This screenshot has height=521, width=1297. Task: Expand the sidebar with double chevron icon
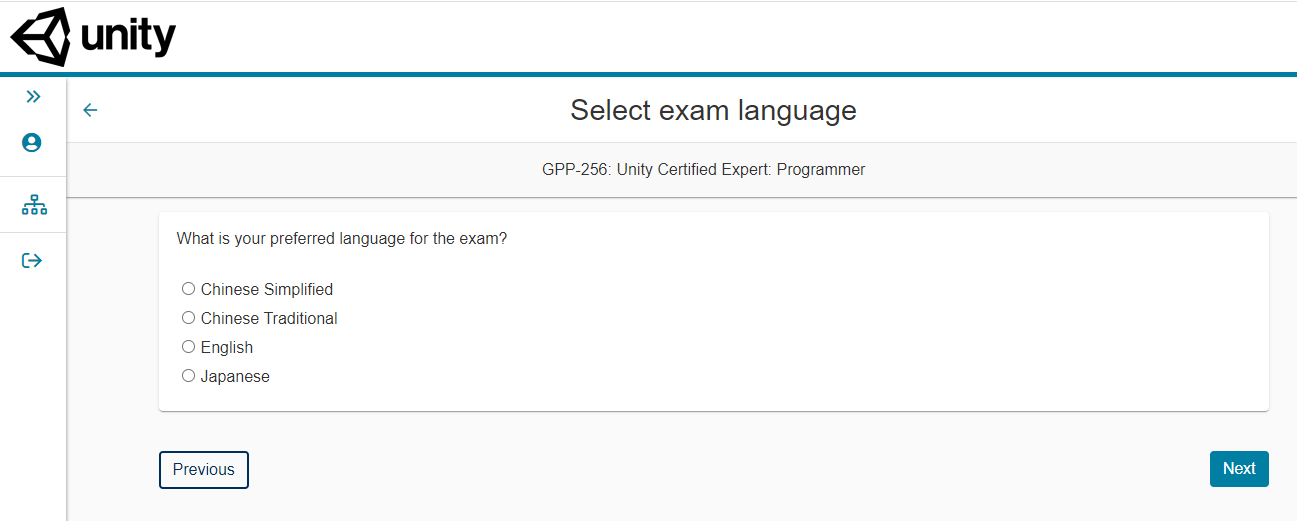[x=33, y=96]
